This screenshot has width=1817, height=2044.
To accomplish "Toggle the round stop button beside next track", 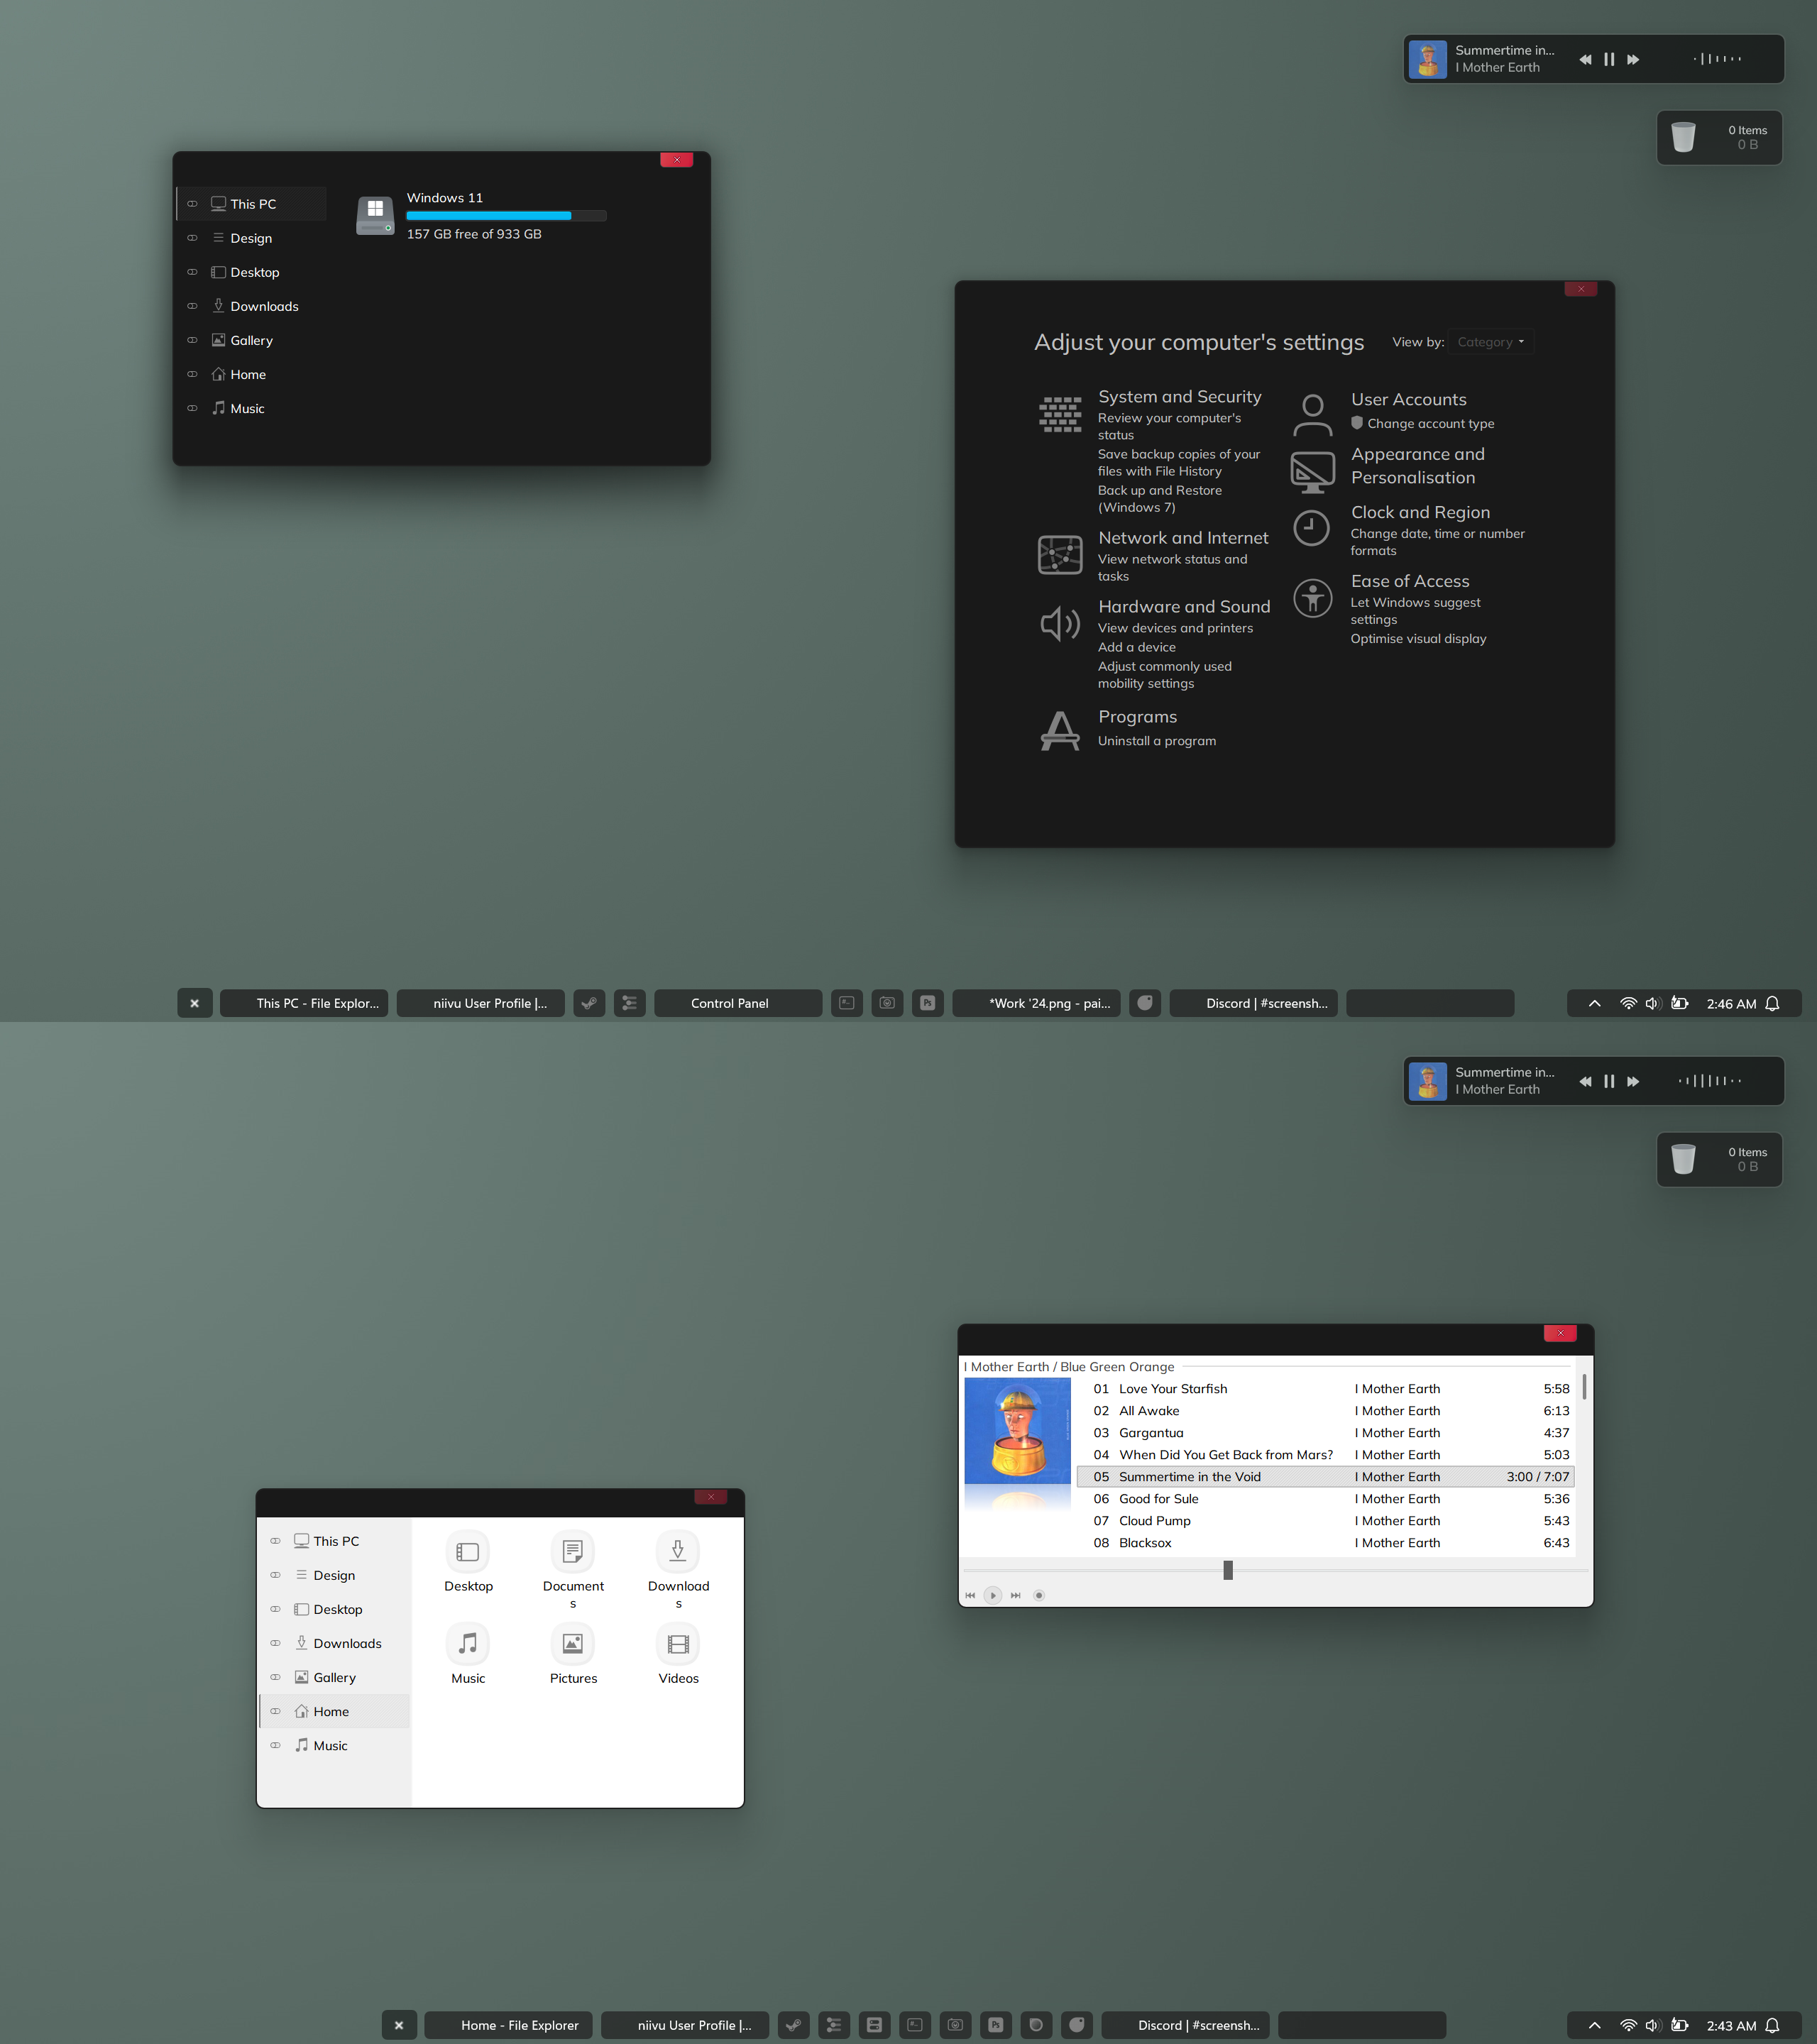I will [x=1039, y=1595].
